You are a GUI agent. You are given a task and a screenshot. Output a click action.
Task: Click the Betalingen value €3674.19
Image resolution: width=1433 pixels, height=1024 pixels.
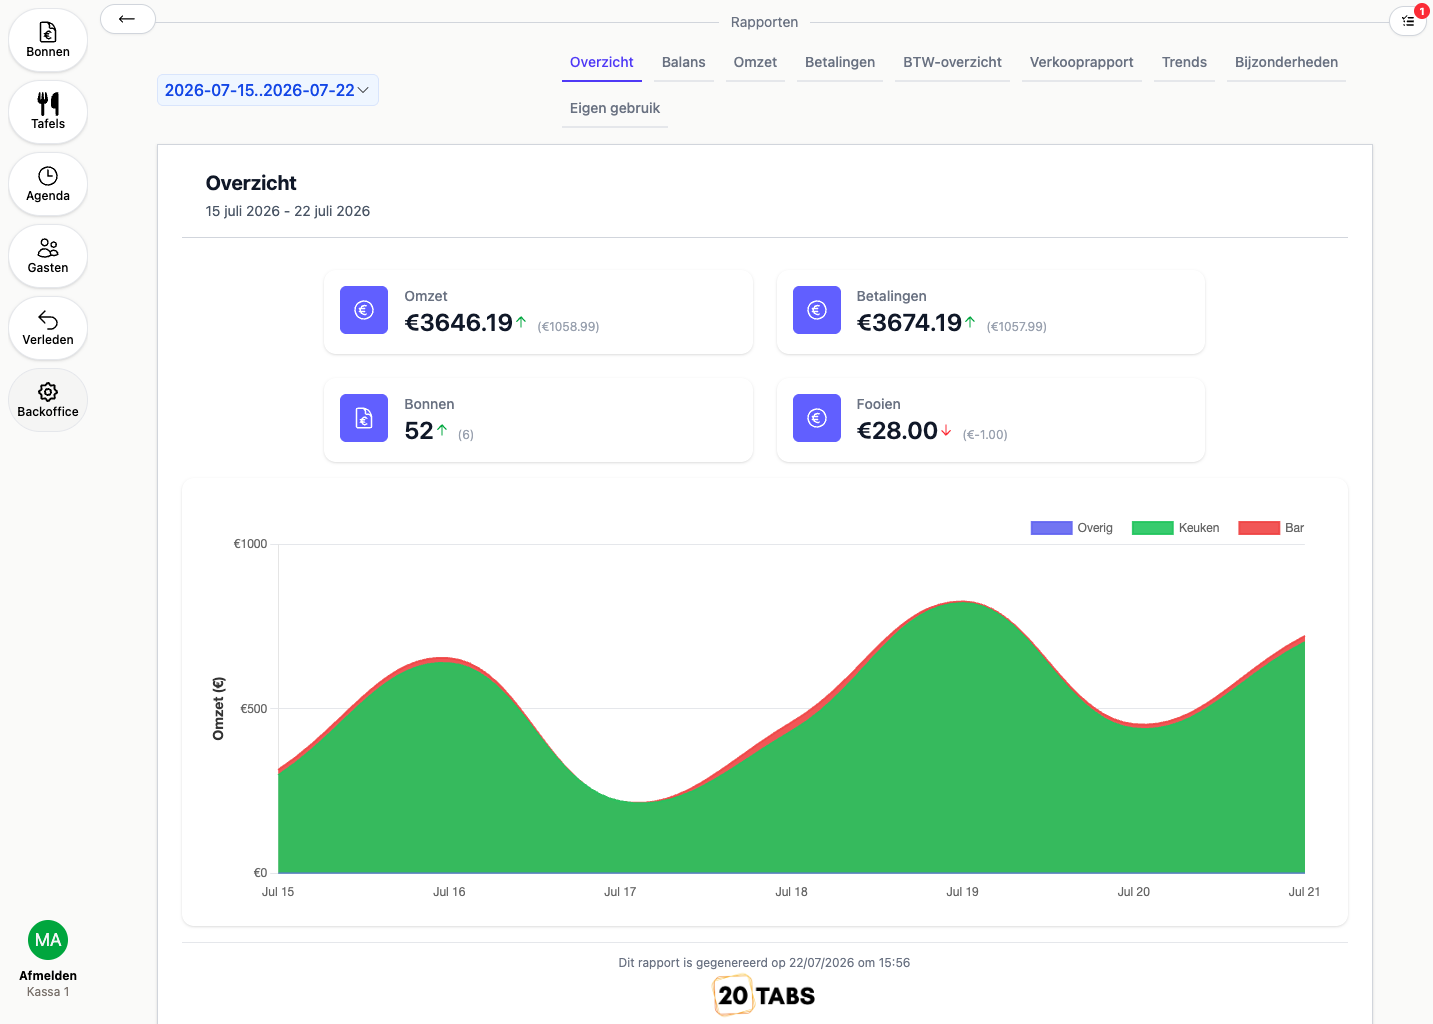909,322
